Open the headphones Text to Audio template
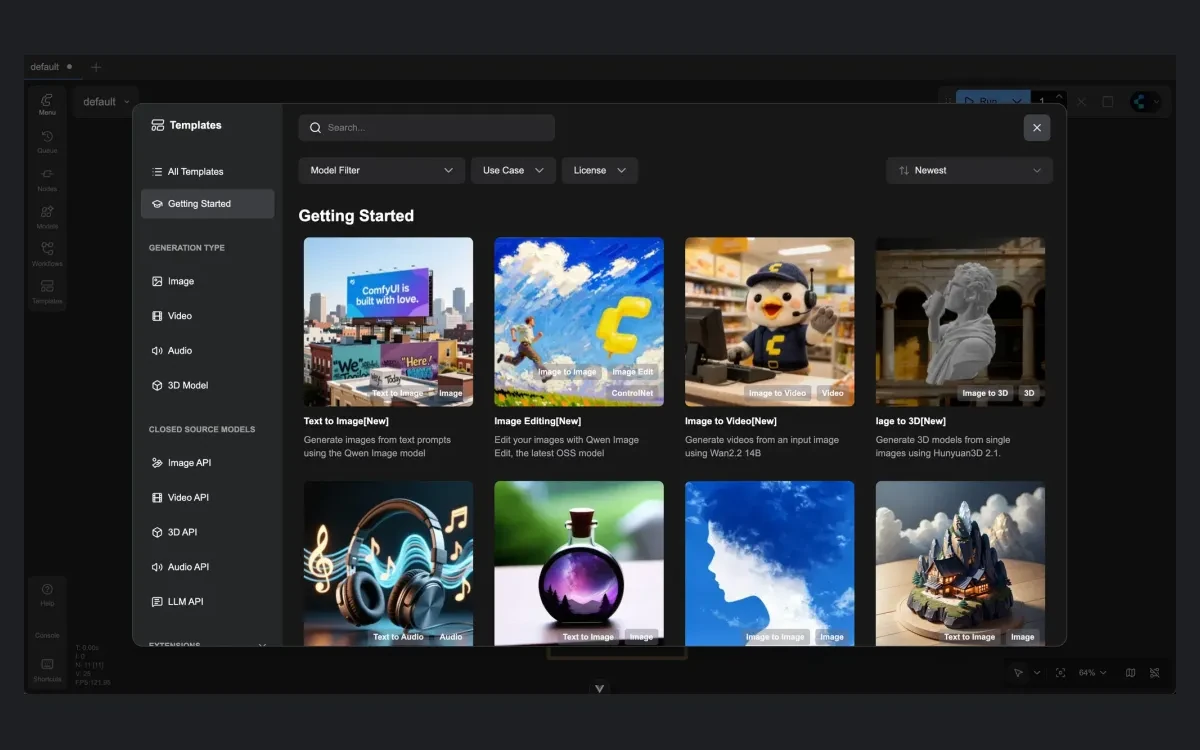This screenshot has width=1200, height=750. pyautogui.click(x=388, y=563)
